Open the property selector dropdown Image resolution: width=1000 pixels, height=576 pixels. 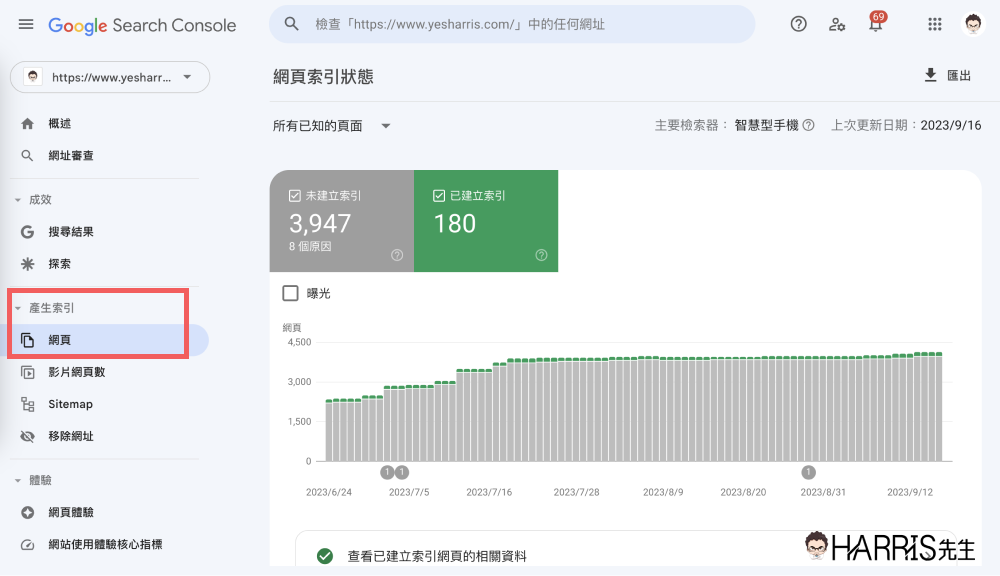[x=110, y=77]
